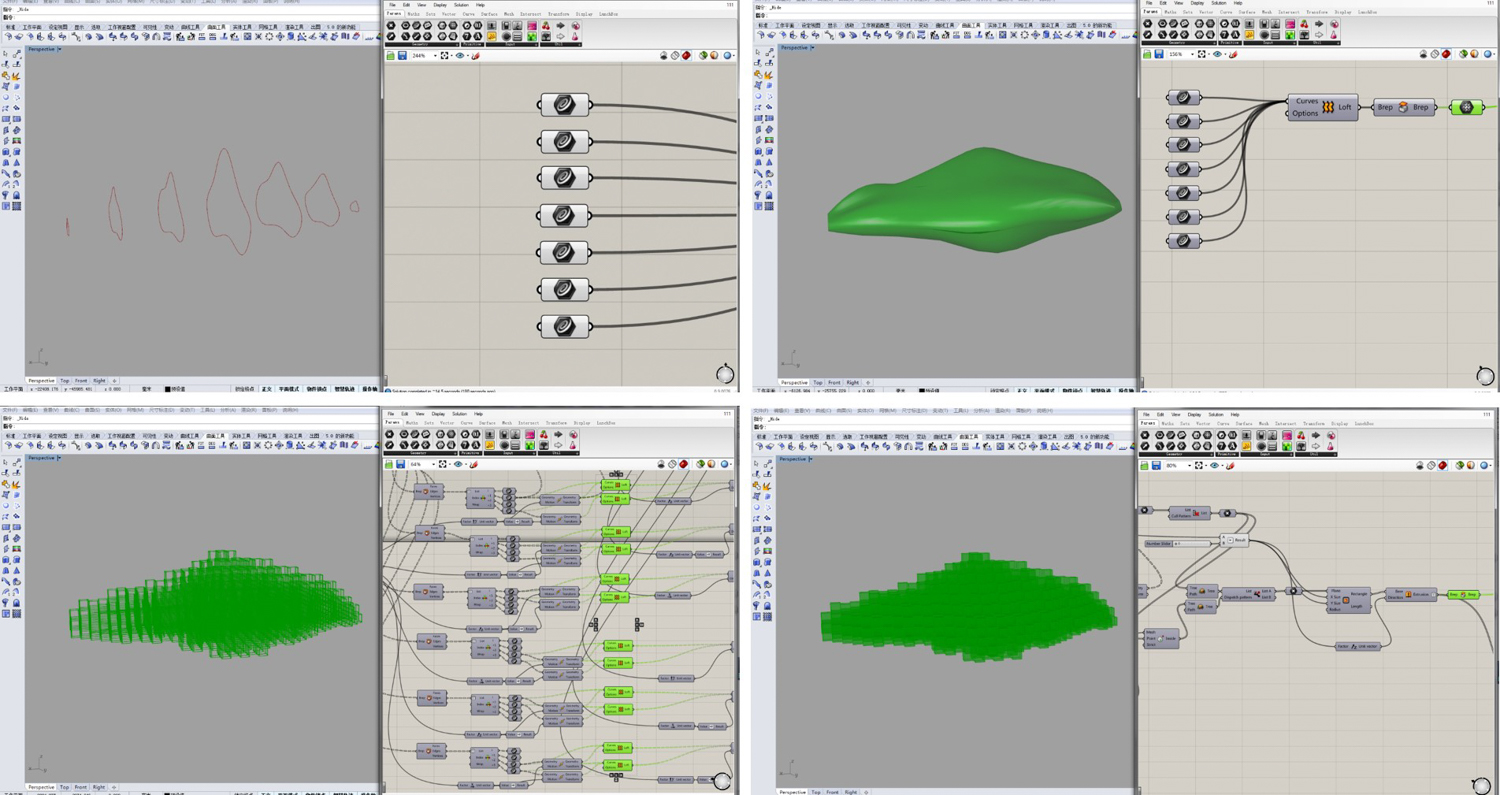Open the 网格工具 toolbar tab in top-left Rhino
1500x795 pixels.
tap(267, 27)
